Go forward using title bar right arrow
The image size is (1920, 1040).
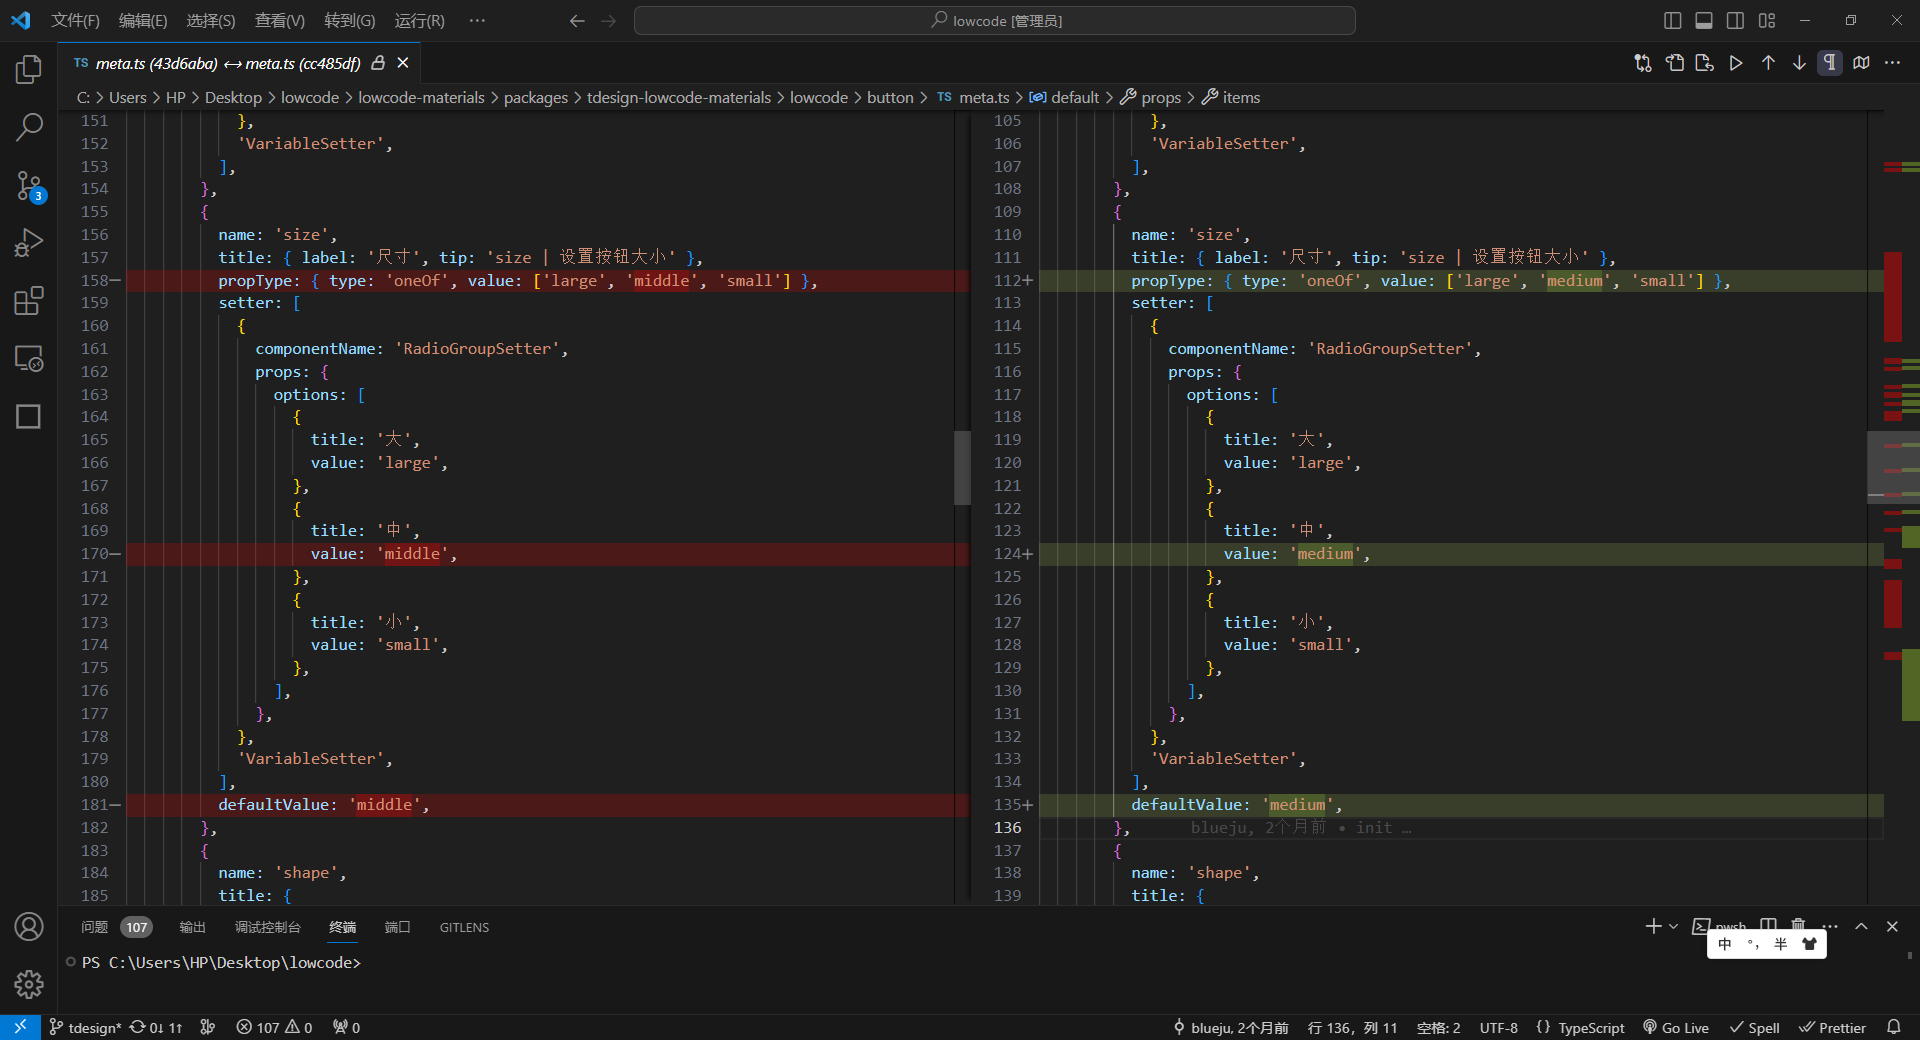(x=608, y=20)
